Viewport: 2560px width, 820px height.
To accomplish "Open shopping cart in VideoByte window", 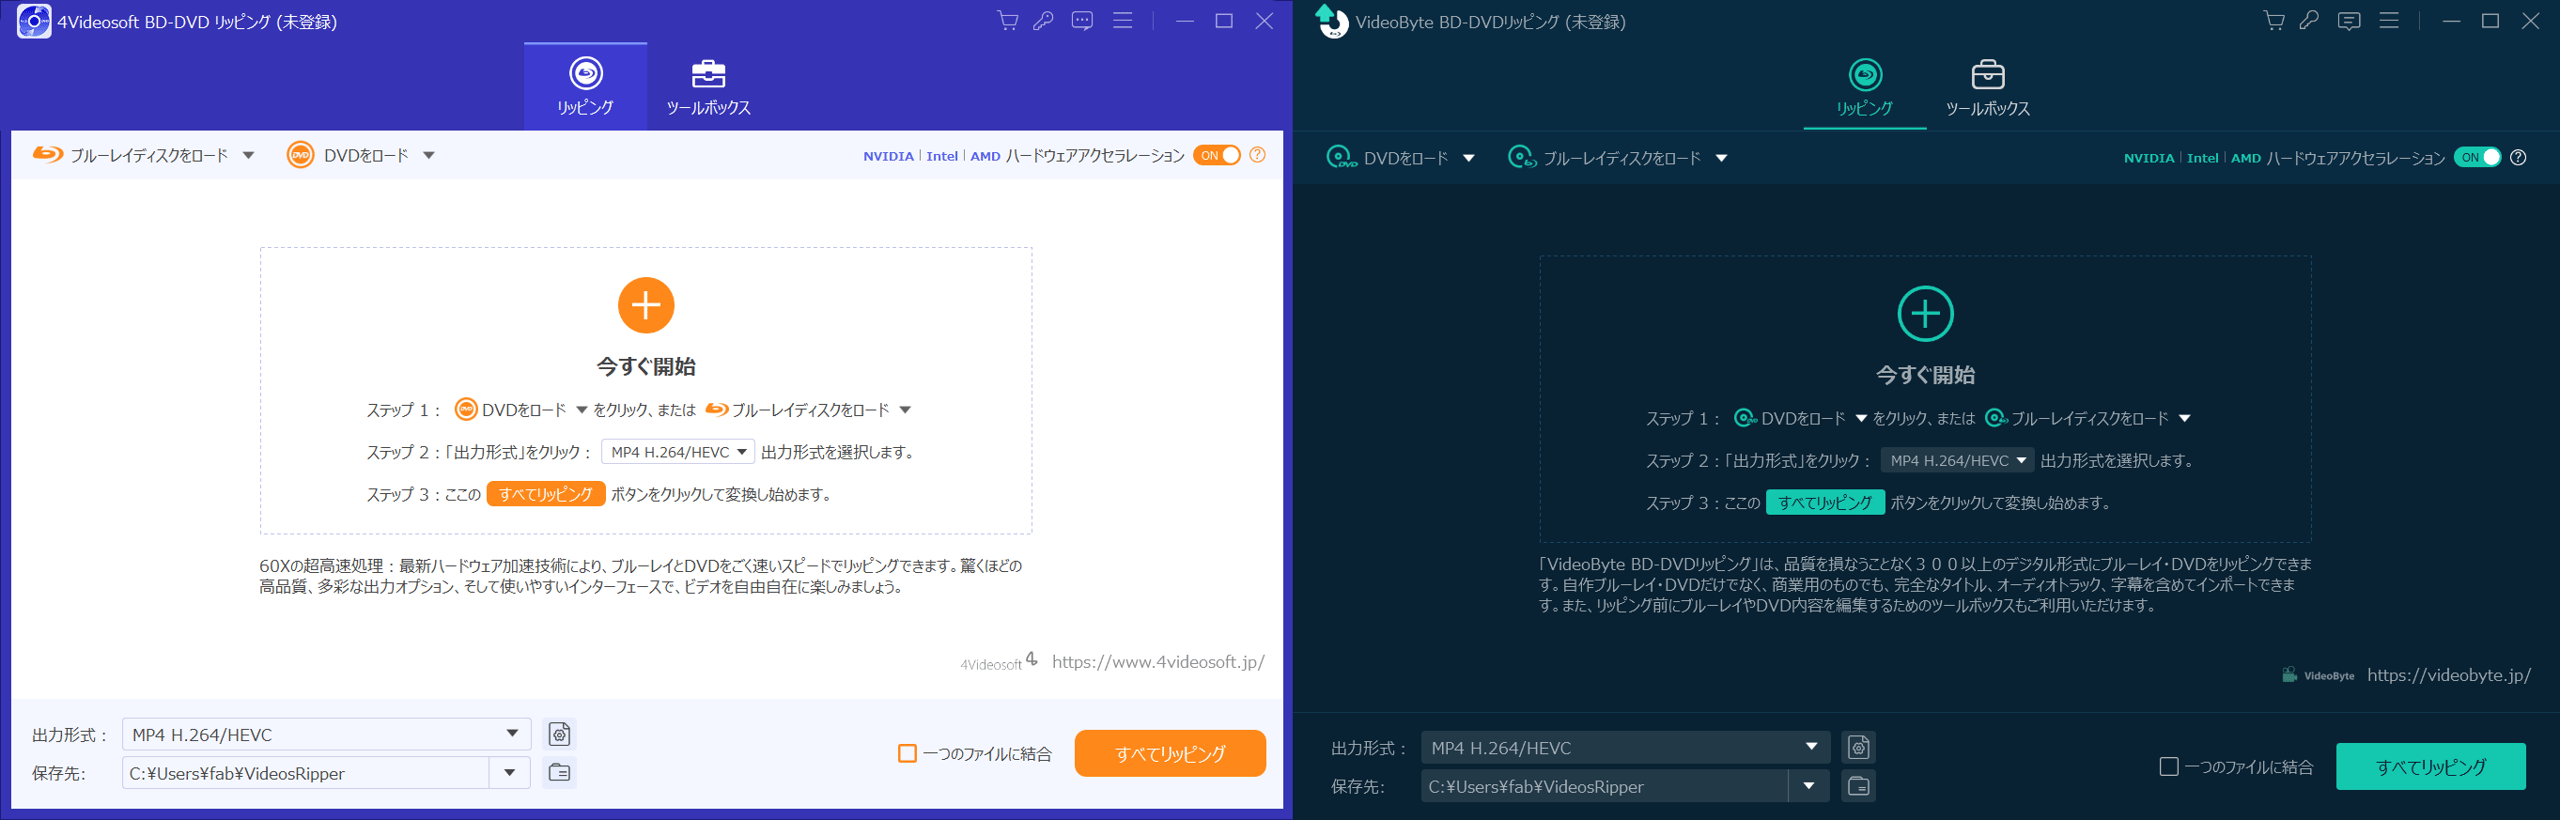I will click(2274, 21).
